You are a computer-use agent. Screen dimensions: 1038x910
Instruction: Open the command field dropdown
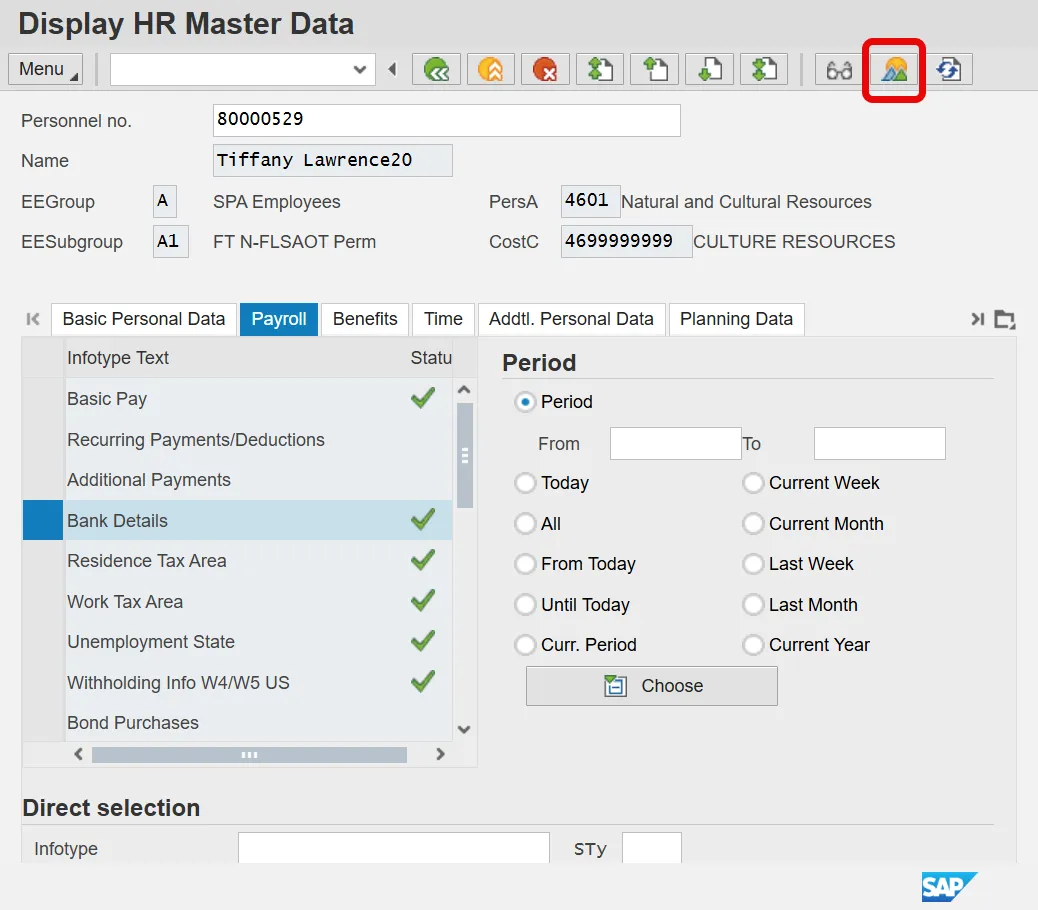tap(360, 69)
